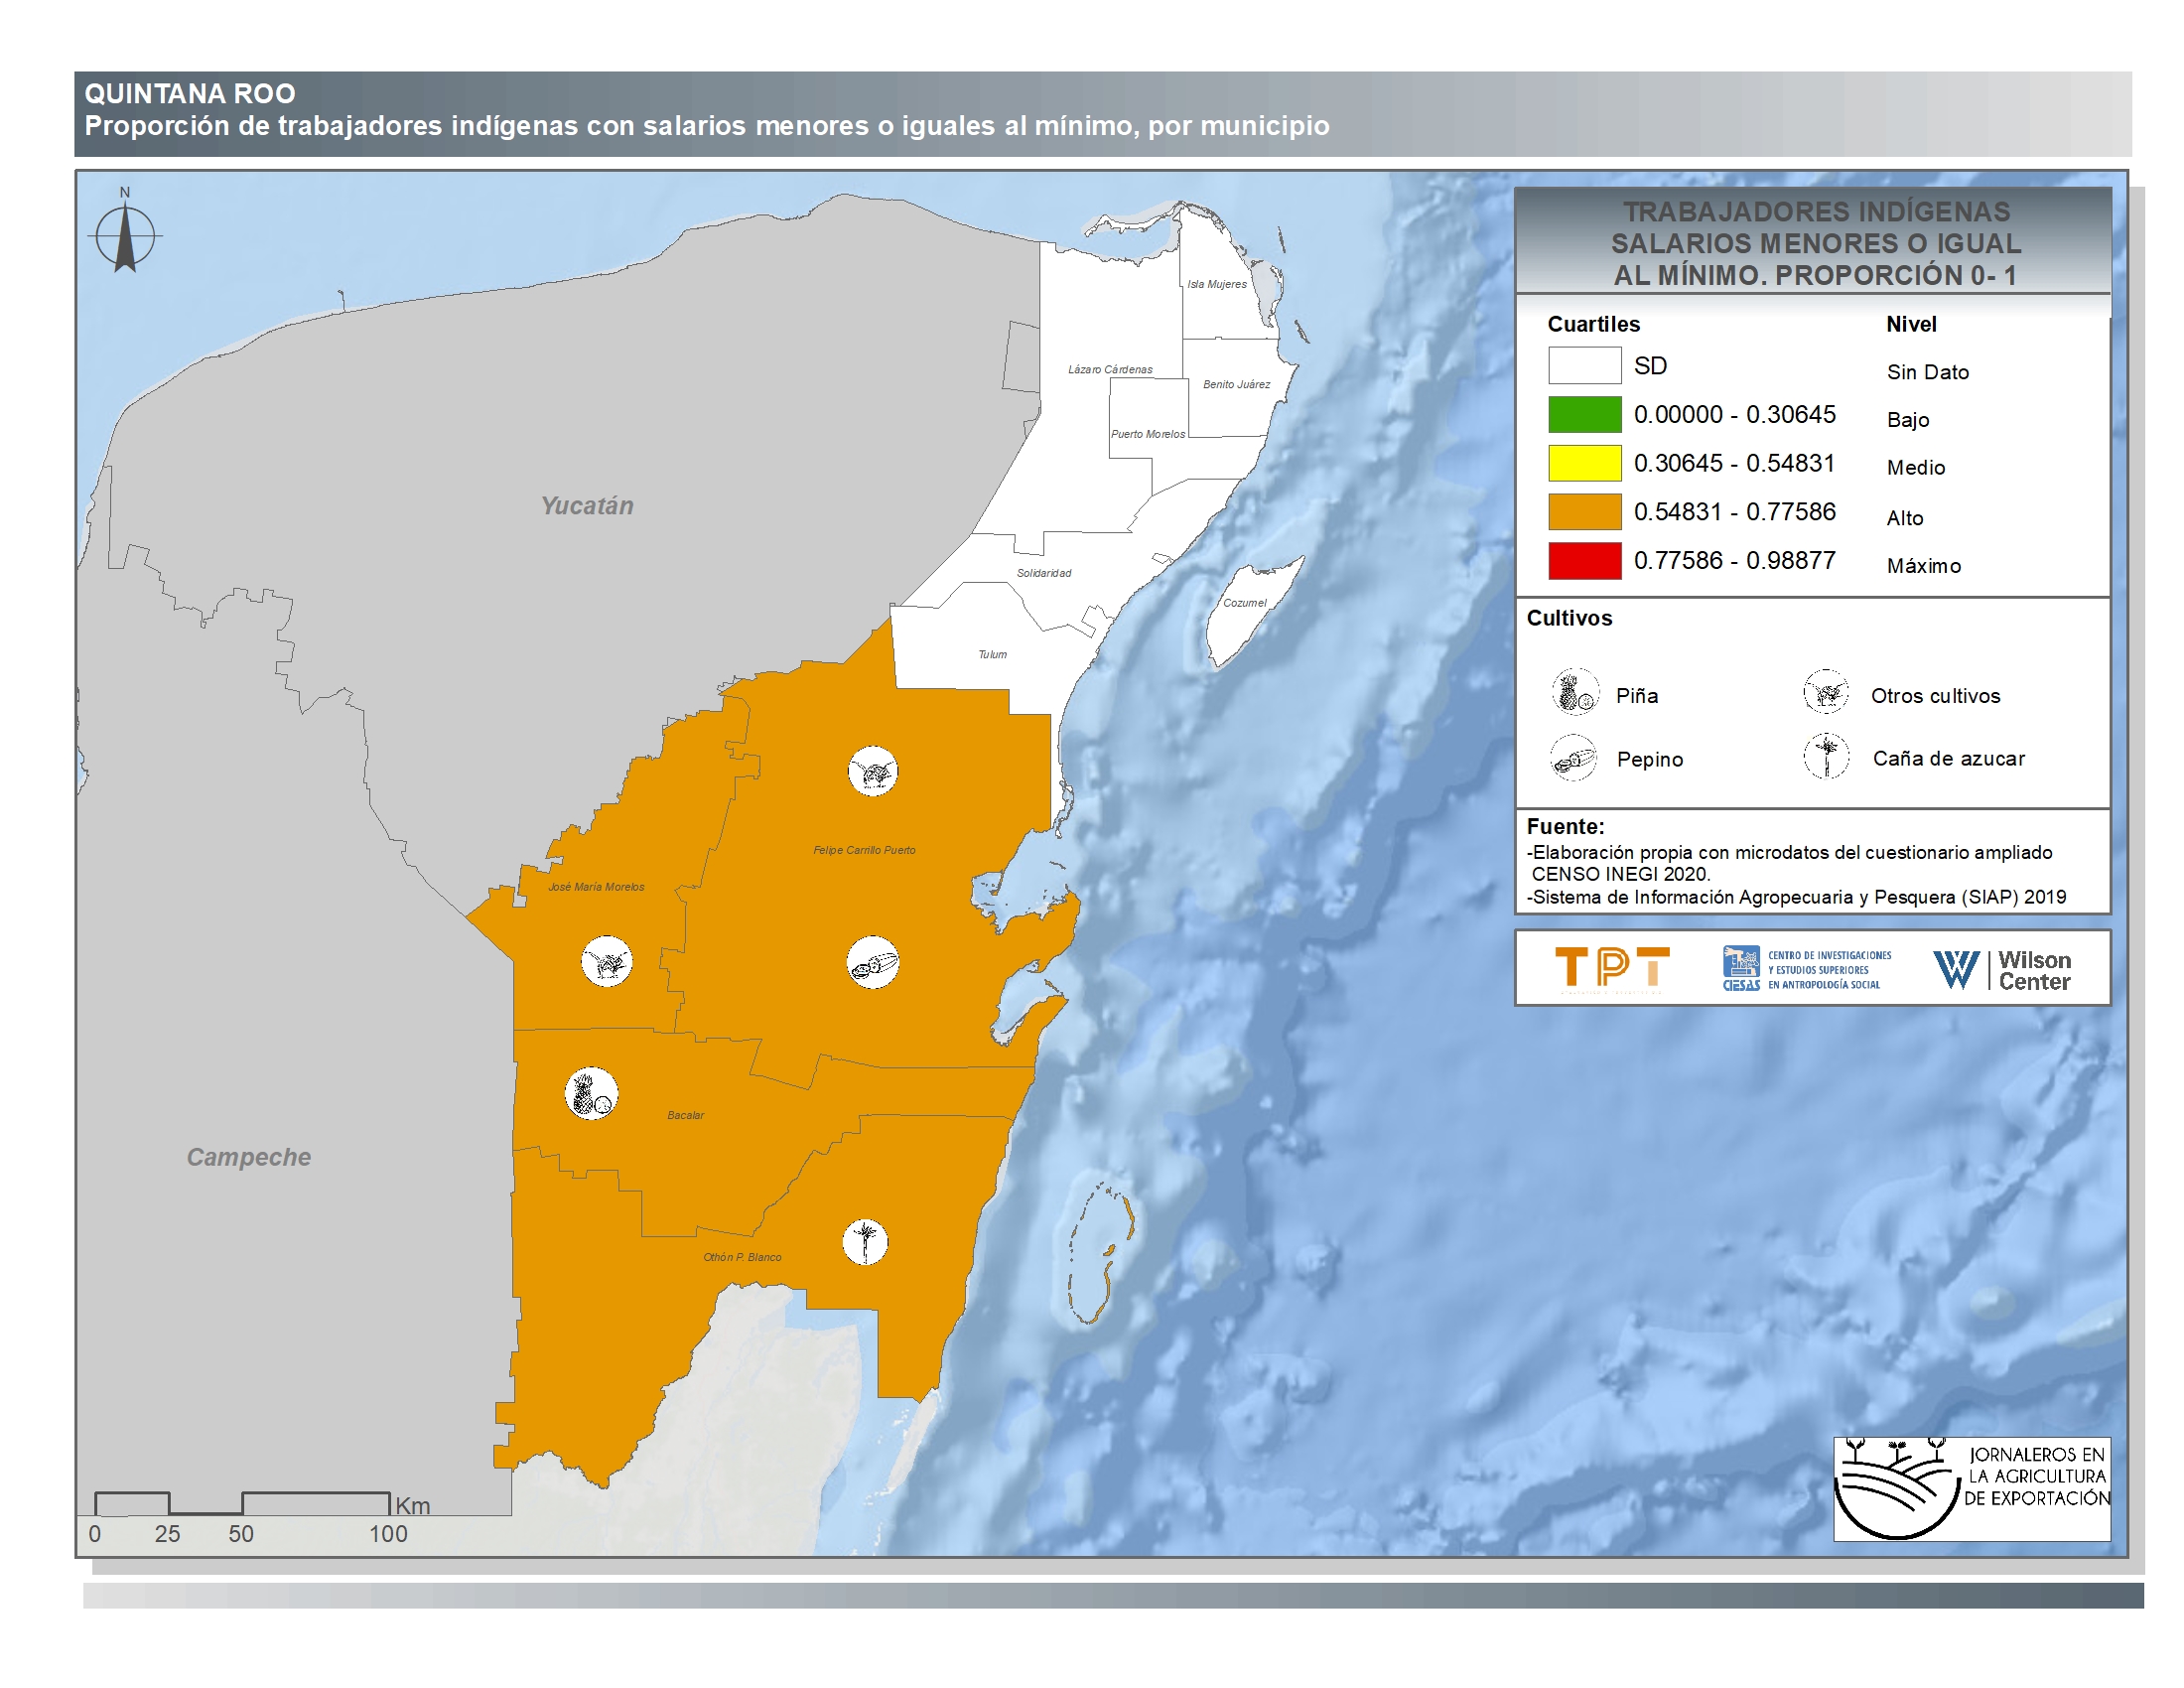Click the sugarcane icon on Othón P. Blanco
Viewport: 2184px width, 1688px height.
(x=865, y=1242)
